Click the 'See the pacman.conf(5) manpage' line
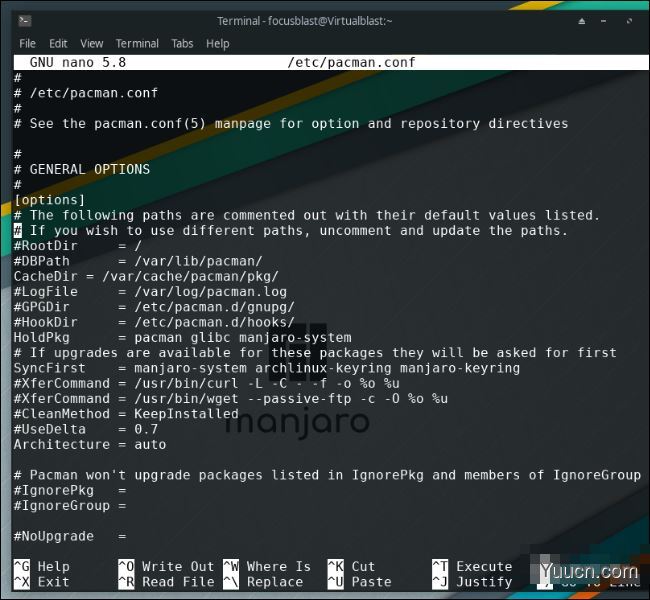 click(x=291, y=124)
